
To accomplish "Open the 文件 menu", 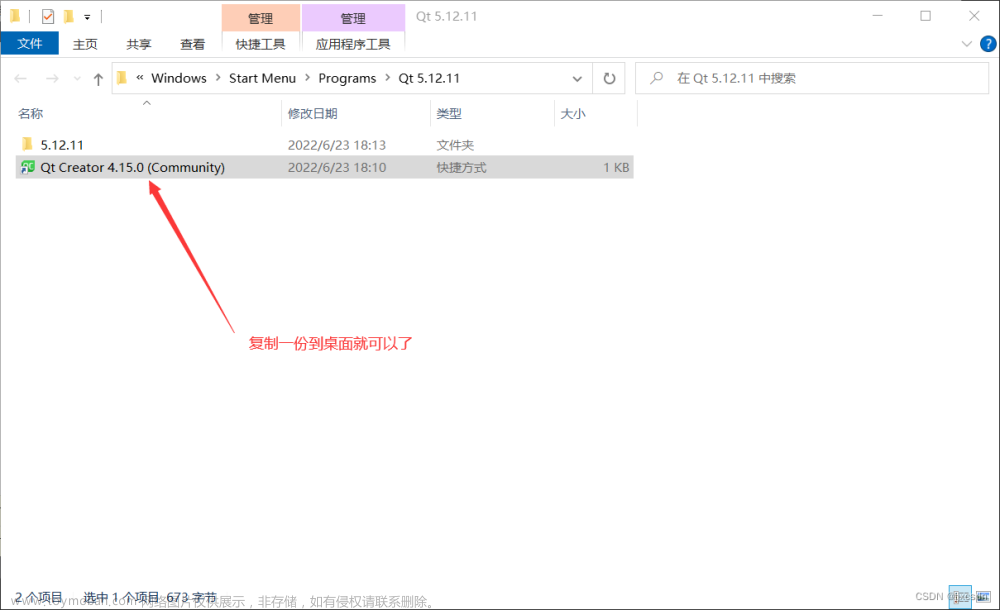I will (29, 43).
